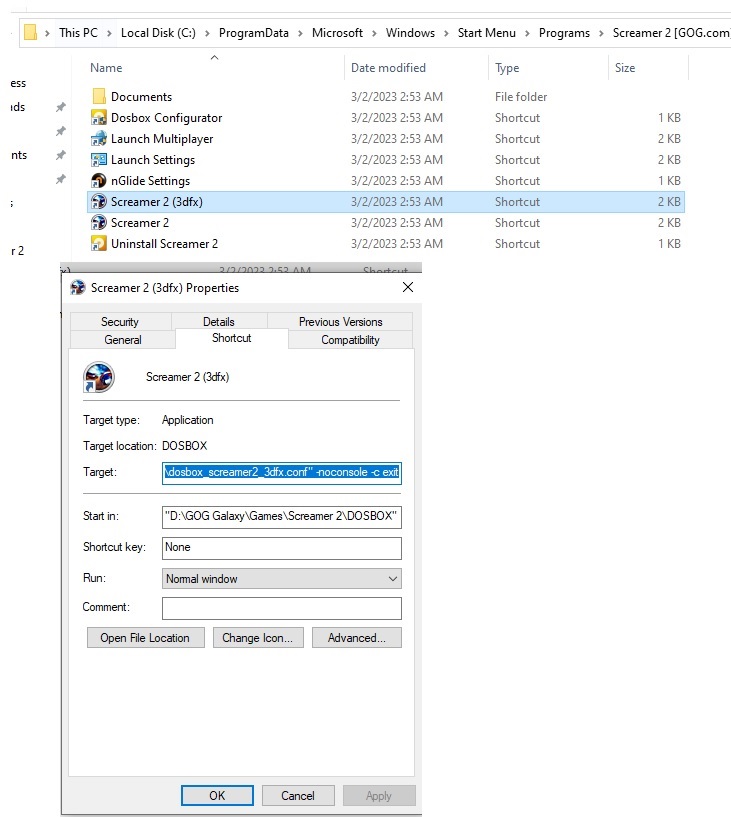
Task: Expand the chevron after Start Menu
Action: (x=527, y=33)
